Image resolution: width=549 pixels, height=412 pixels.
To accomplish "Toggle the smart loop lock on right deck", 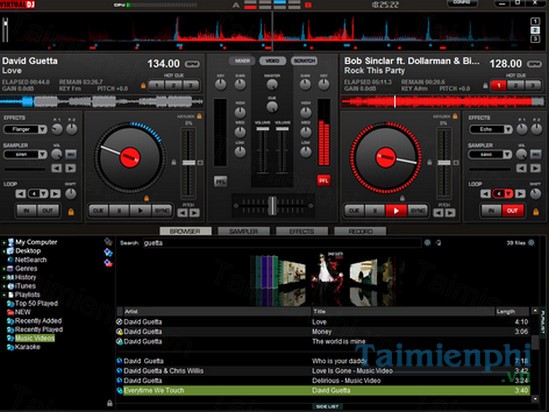I will [x=536, y=212].
